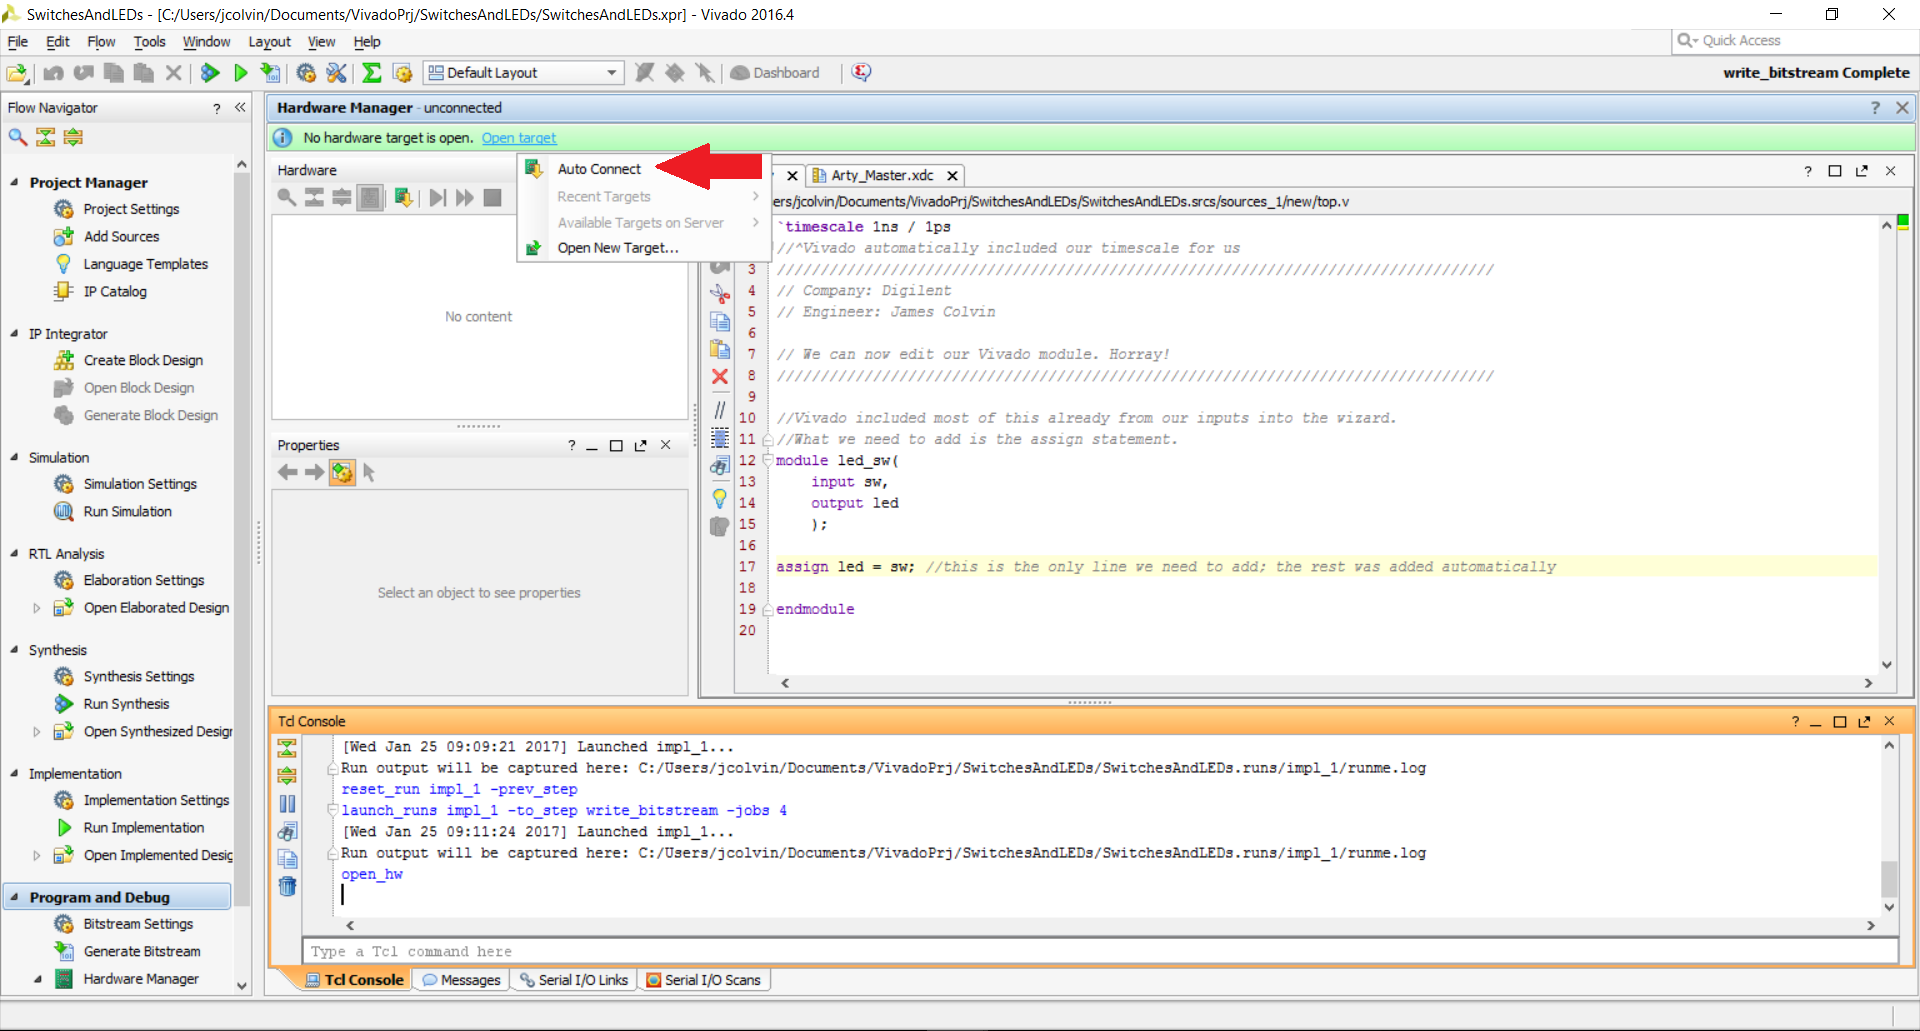Click the paste icon in editor sidebar
Screen dimensions: 1920x1031
[x=720, y=349]
